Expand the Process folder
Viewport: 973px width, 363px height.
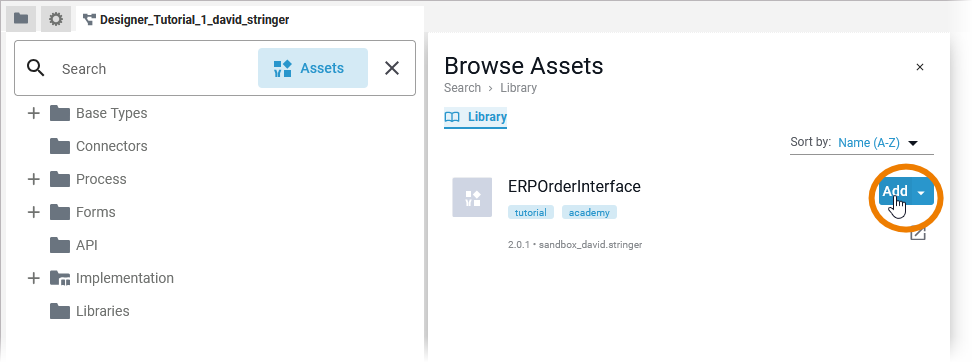point(34,179)
